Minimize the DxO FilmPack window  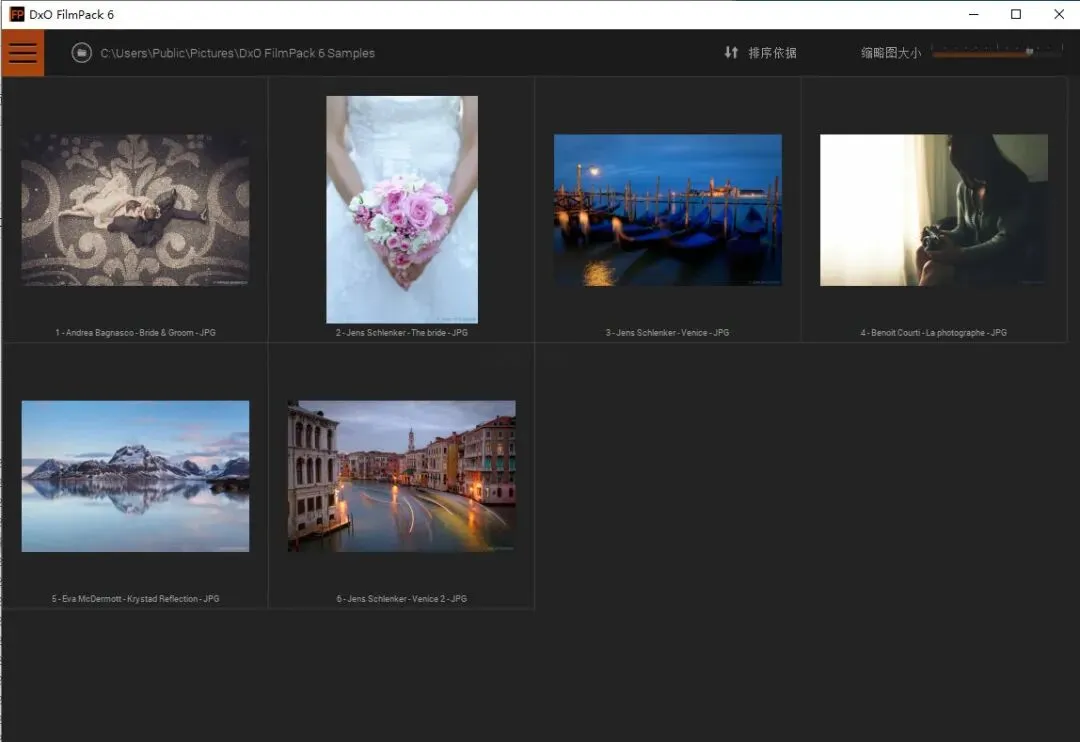coord(973,14)
